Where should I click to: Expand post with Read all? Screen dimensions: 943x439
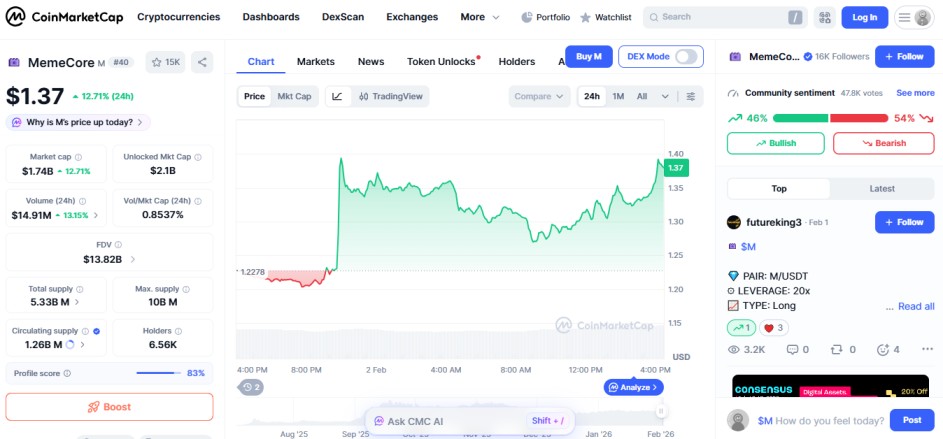[916, 306]
